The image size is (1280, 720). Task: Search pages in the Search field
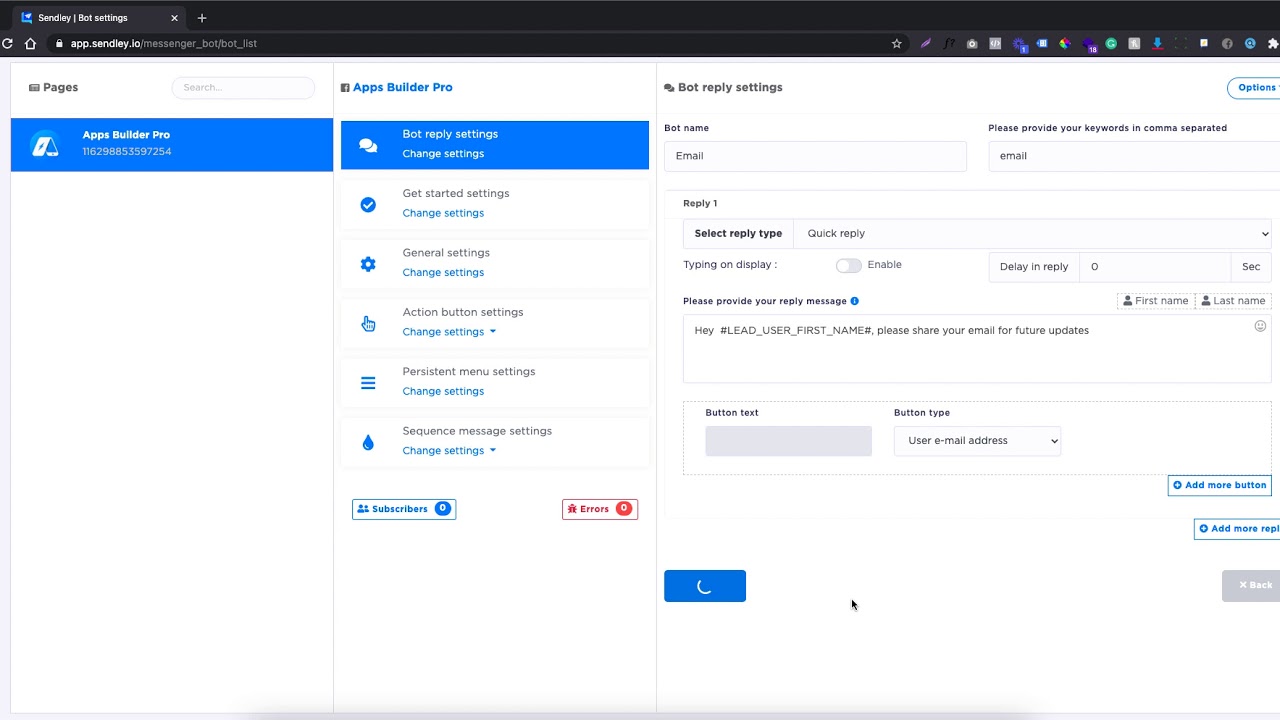tap(243, 88)
